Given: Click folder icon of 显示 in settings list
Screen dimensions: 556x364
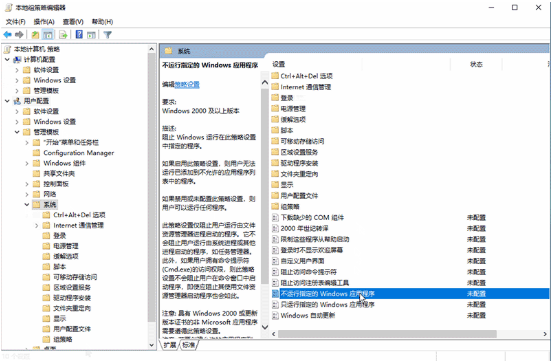Looking at the screenshot, I should [x=275, y=185].
